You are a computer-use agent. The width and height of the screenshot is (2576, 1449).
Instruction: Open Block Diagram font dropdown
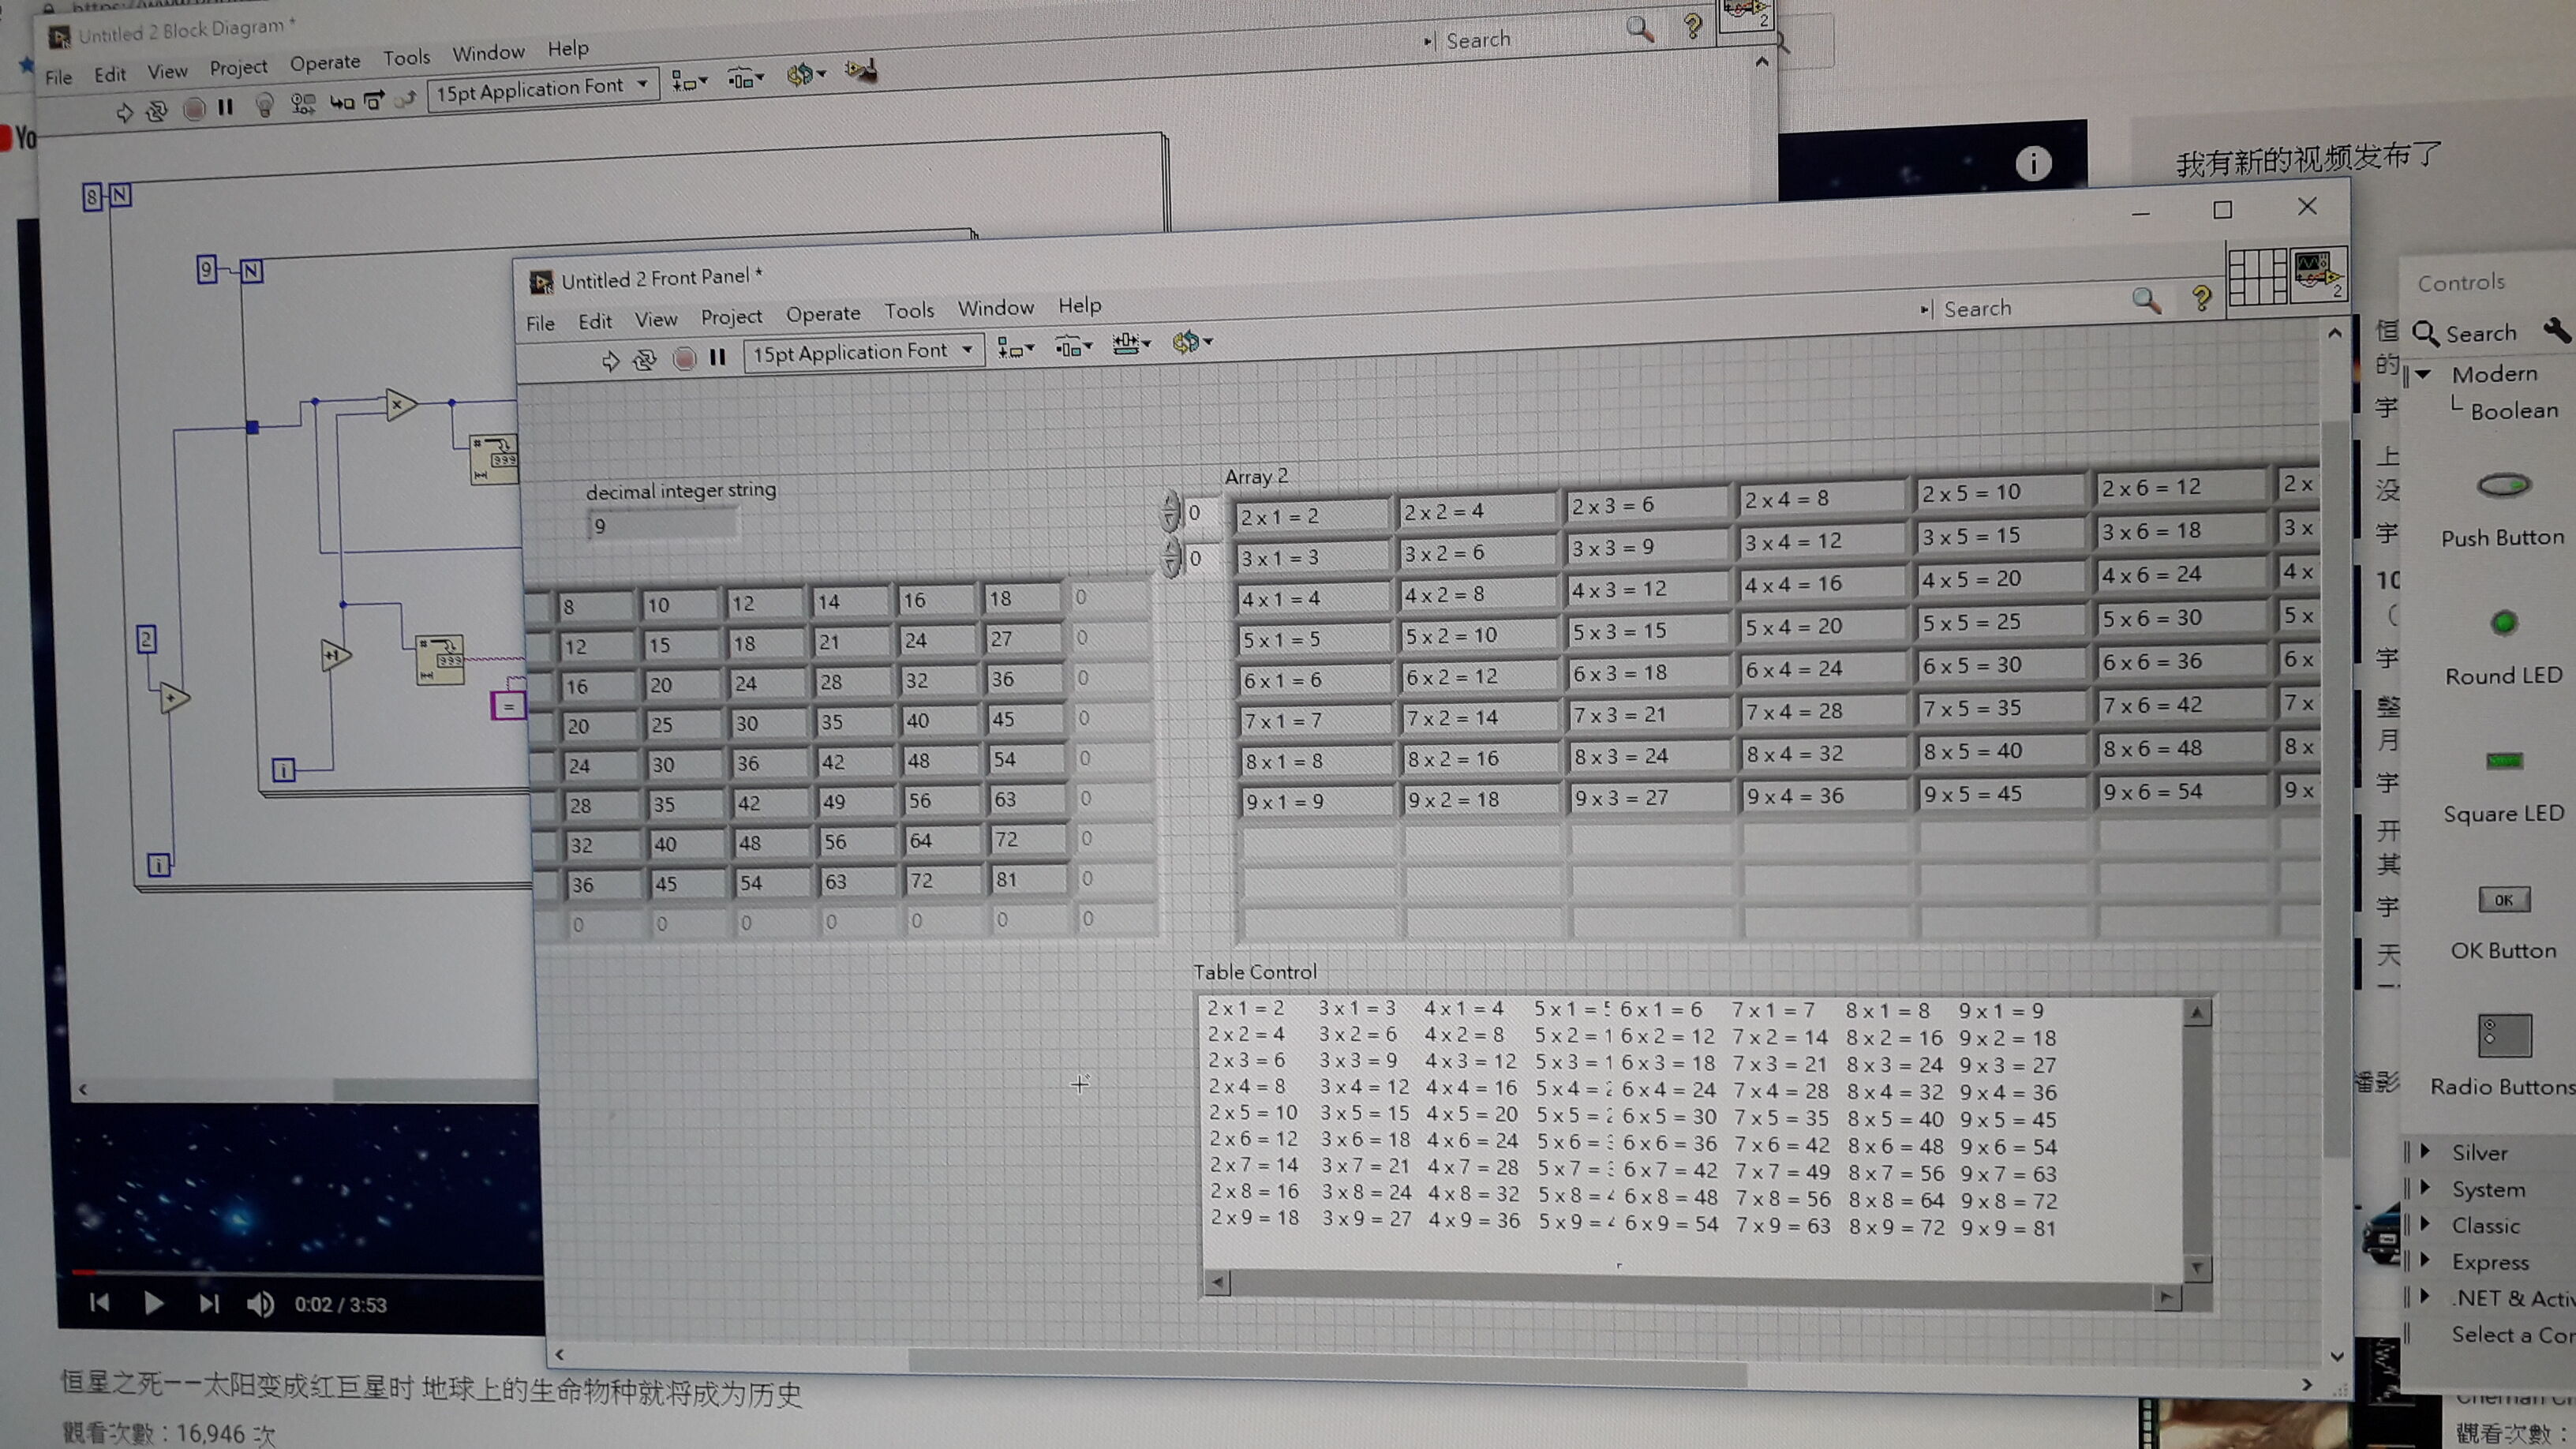[x=543, y=90]
